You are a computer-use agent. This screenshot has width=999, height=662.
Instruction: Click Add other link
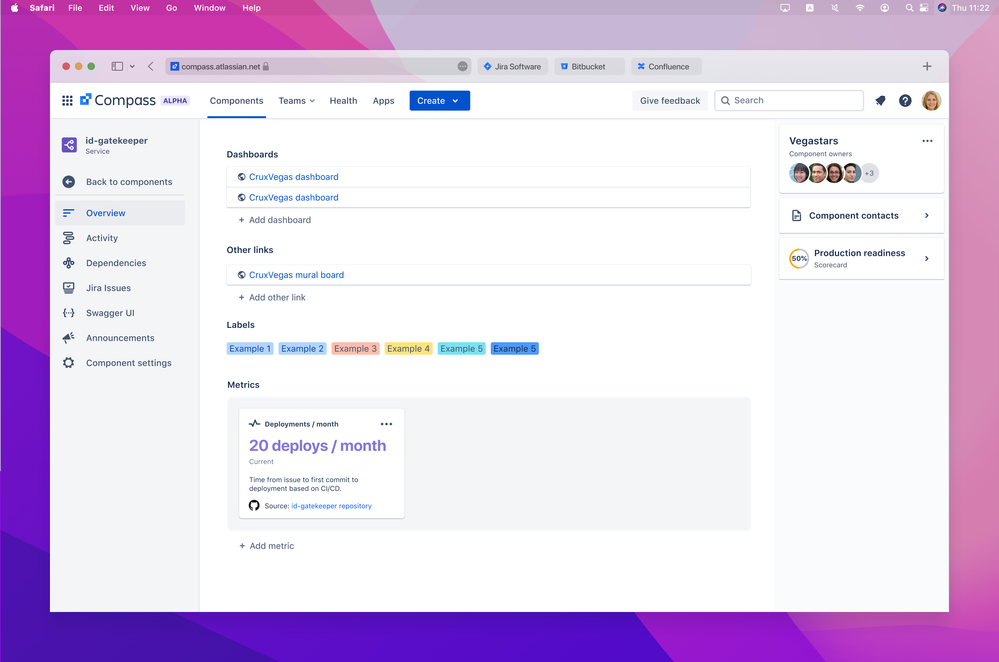272,298
